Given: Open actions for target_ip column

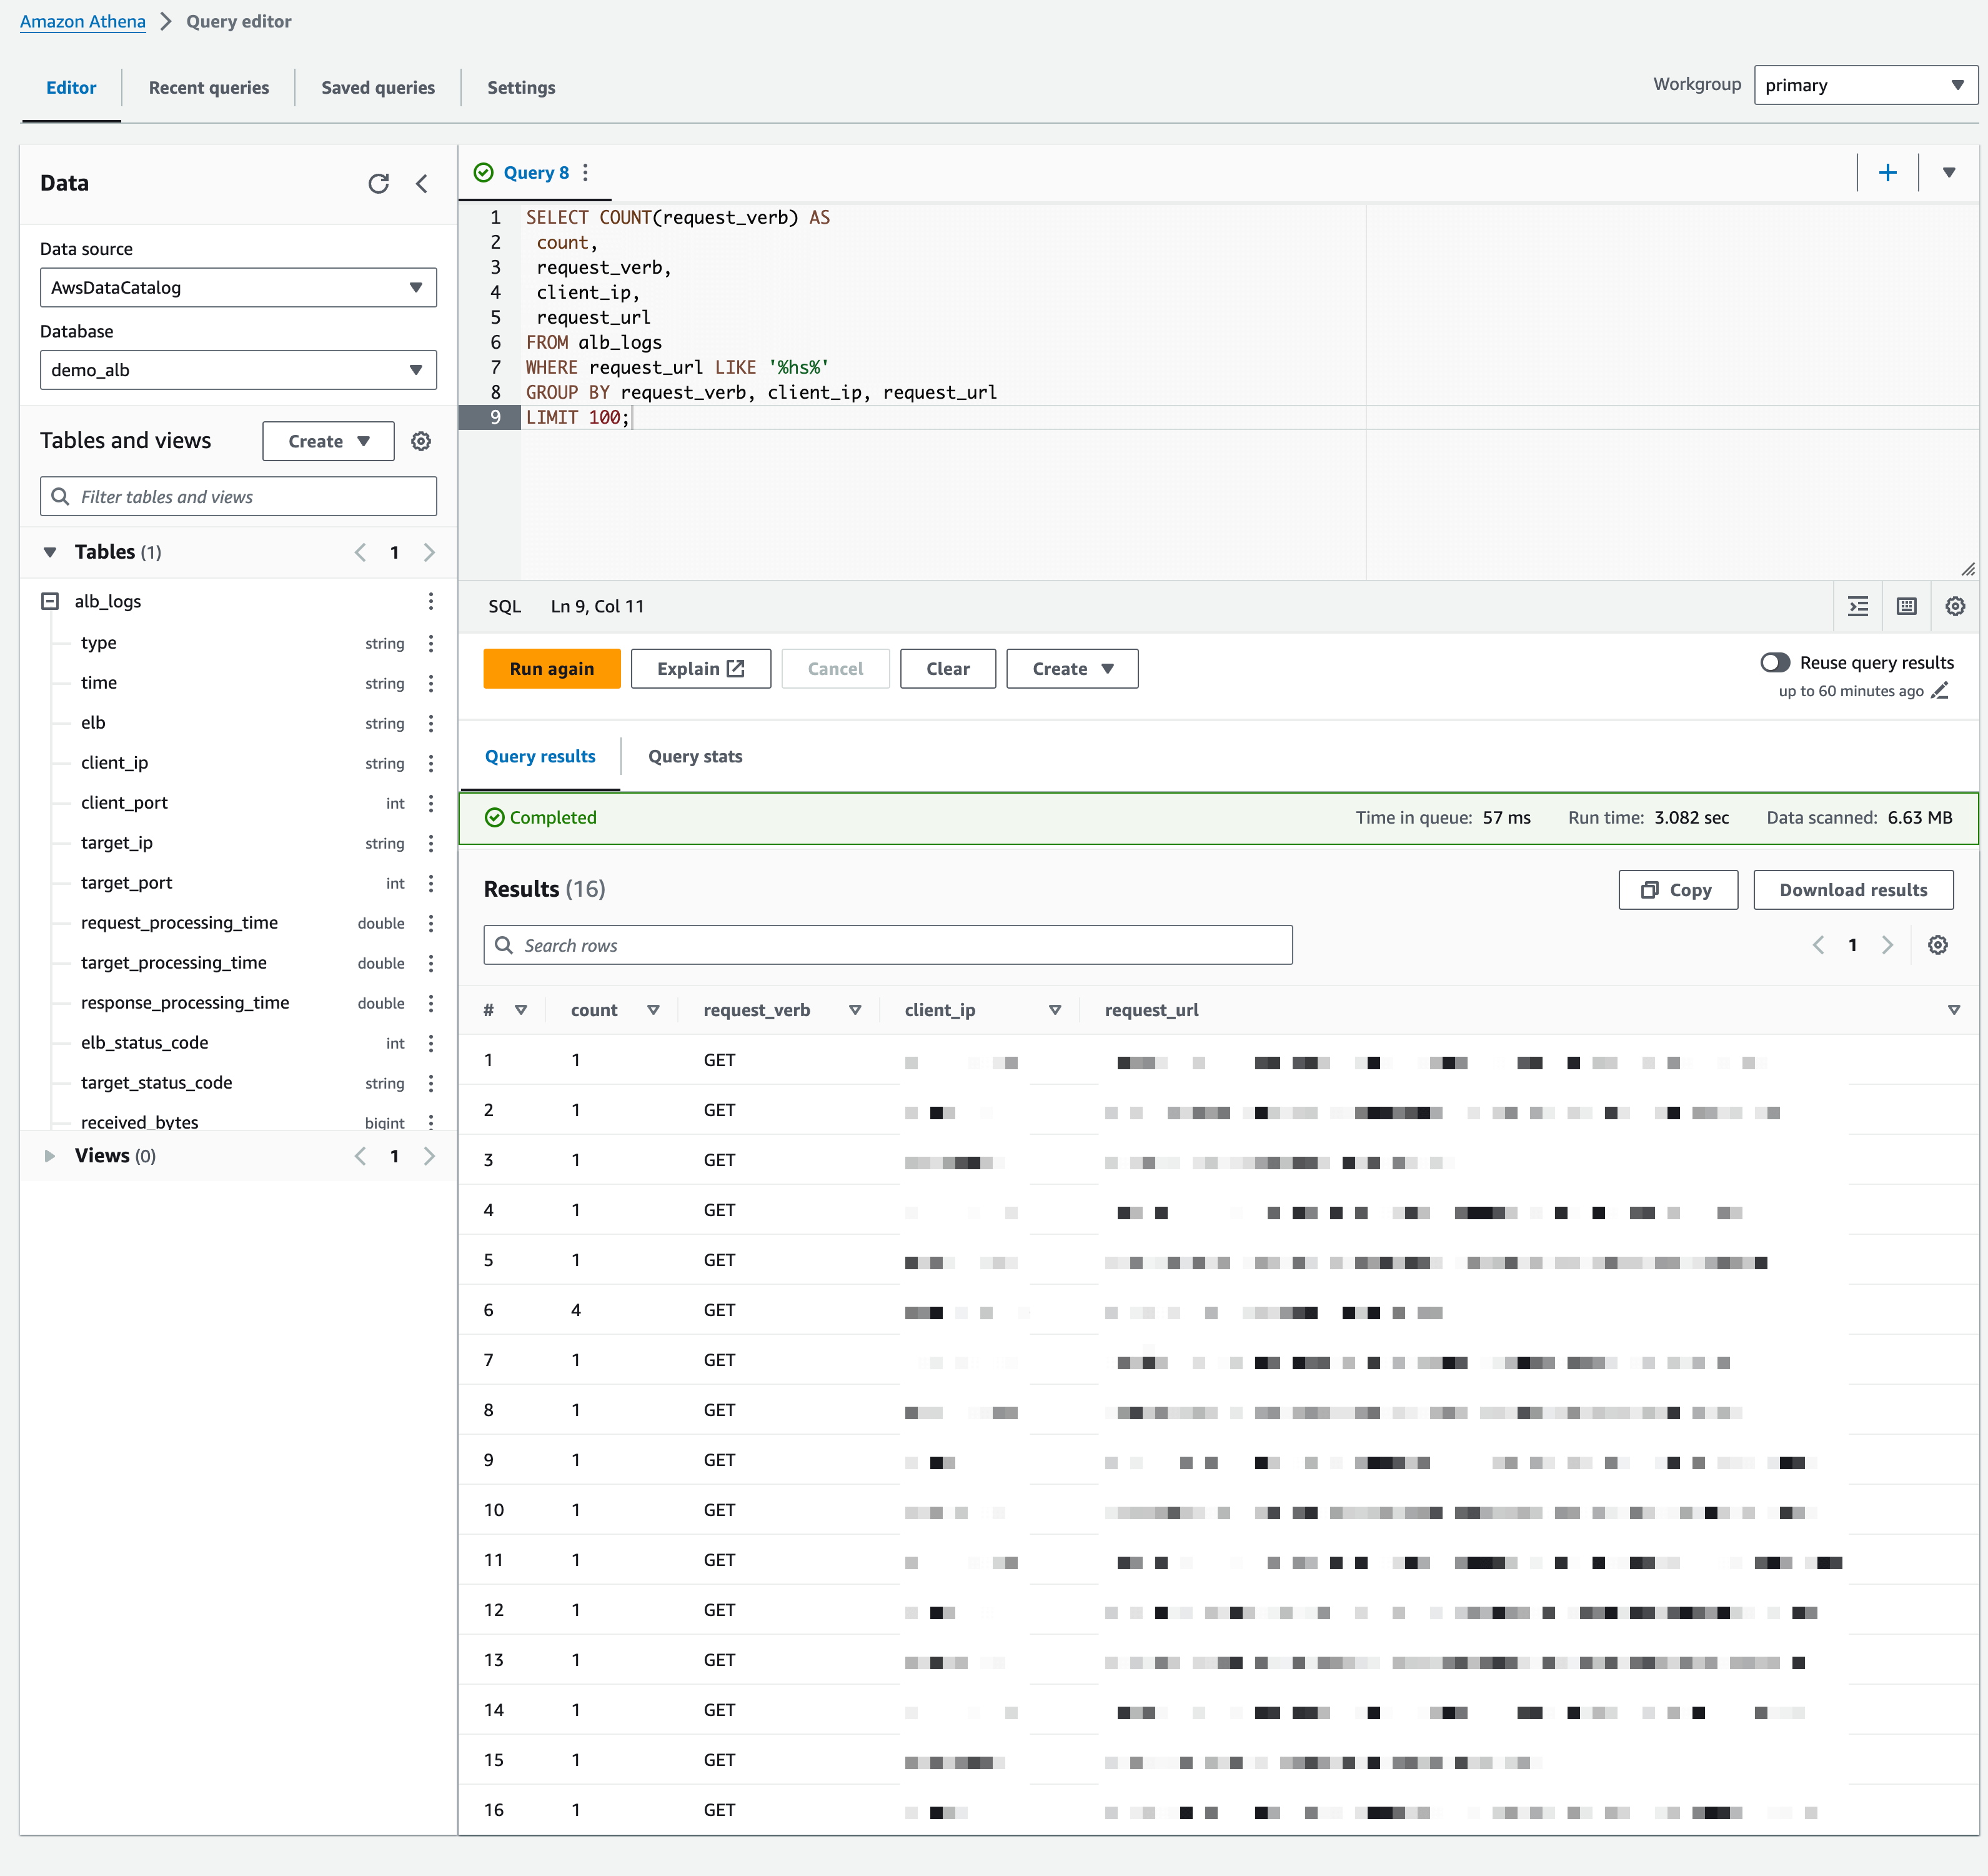Looking at the screenshot, I should pos(431,843).
